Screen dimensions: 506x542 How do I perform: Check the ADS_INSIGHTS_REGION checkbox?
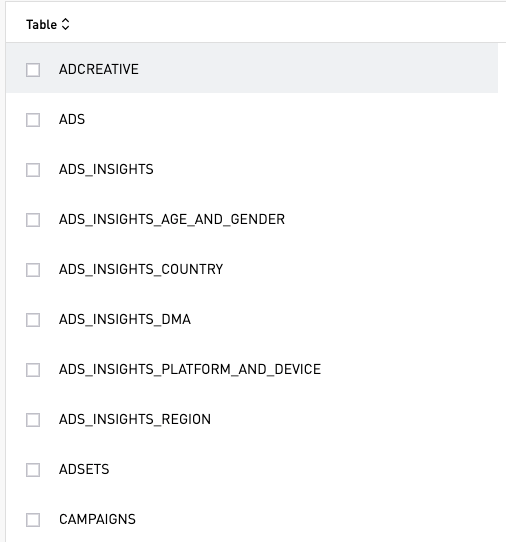(x=33, y=420)
